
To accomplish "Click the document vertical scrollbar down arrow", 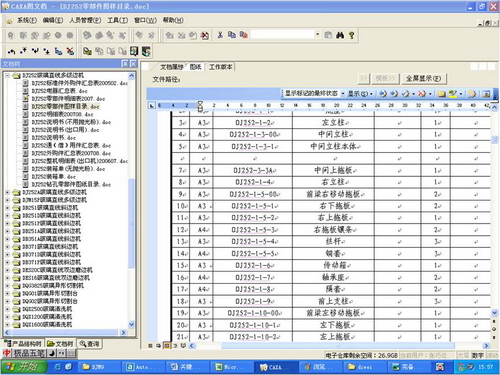I will 494,313.
